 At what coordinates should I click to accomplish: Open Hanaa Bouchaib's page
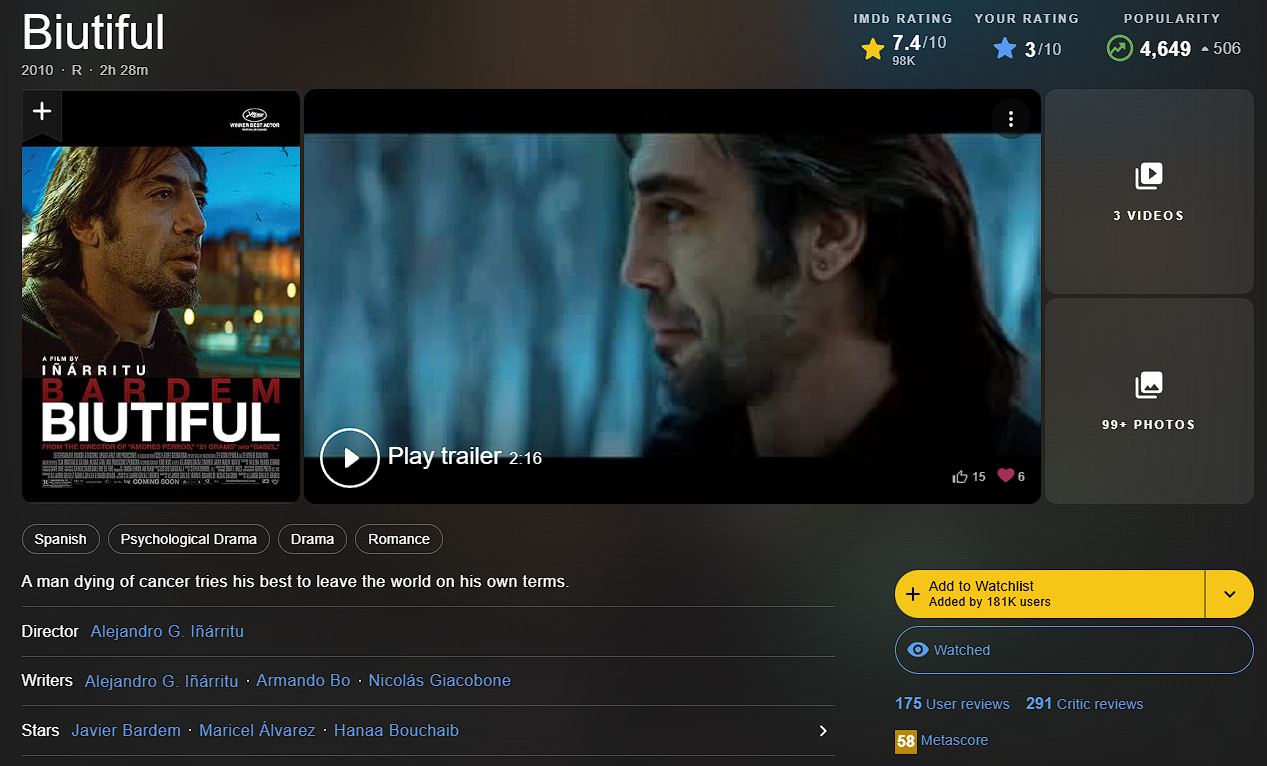point(397,730)
